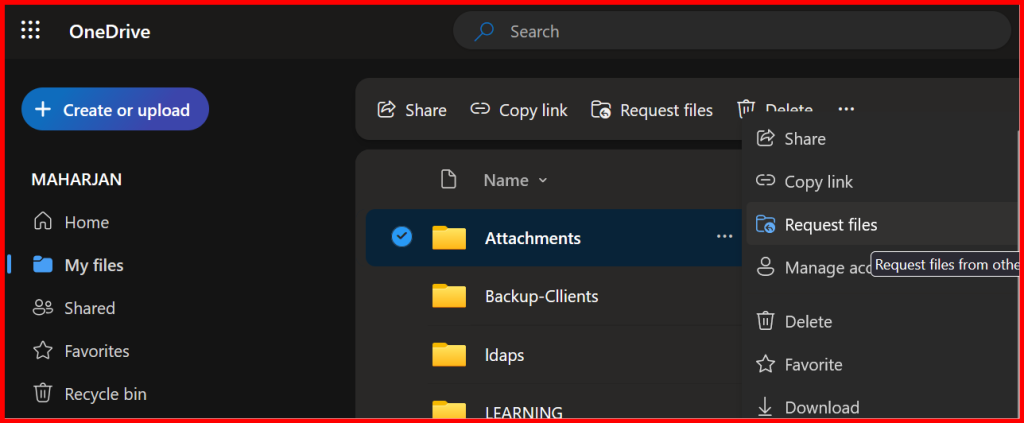
Task: Select Request files in context menu
Action: click(830, 225)
